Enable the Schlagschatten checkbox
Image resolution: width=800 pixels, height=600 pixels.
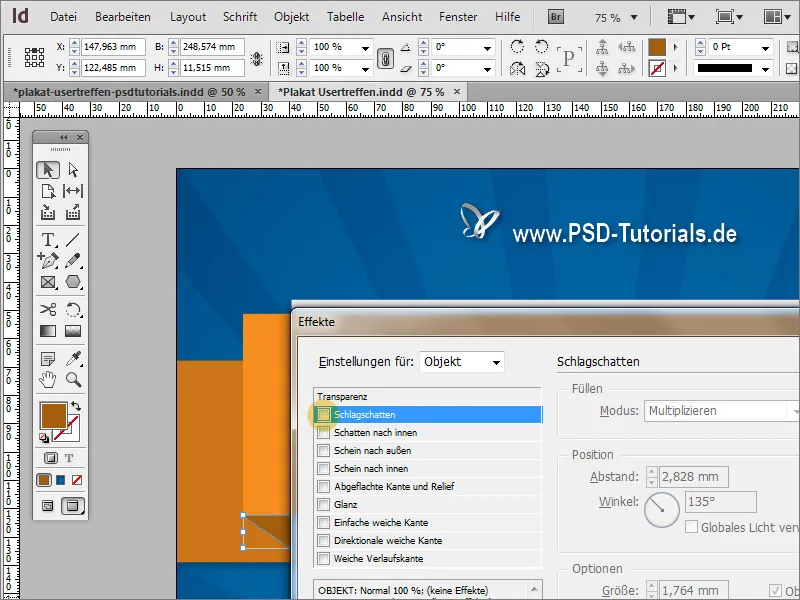(x=323, y=414)
